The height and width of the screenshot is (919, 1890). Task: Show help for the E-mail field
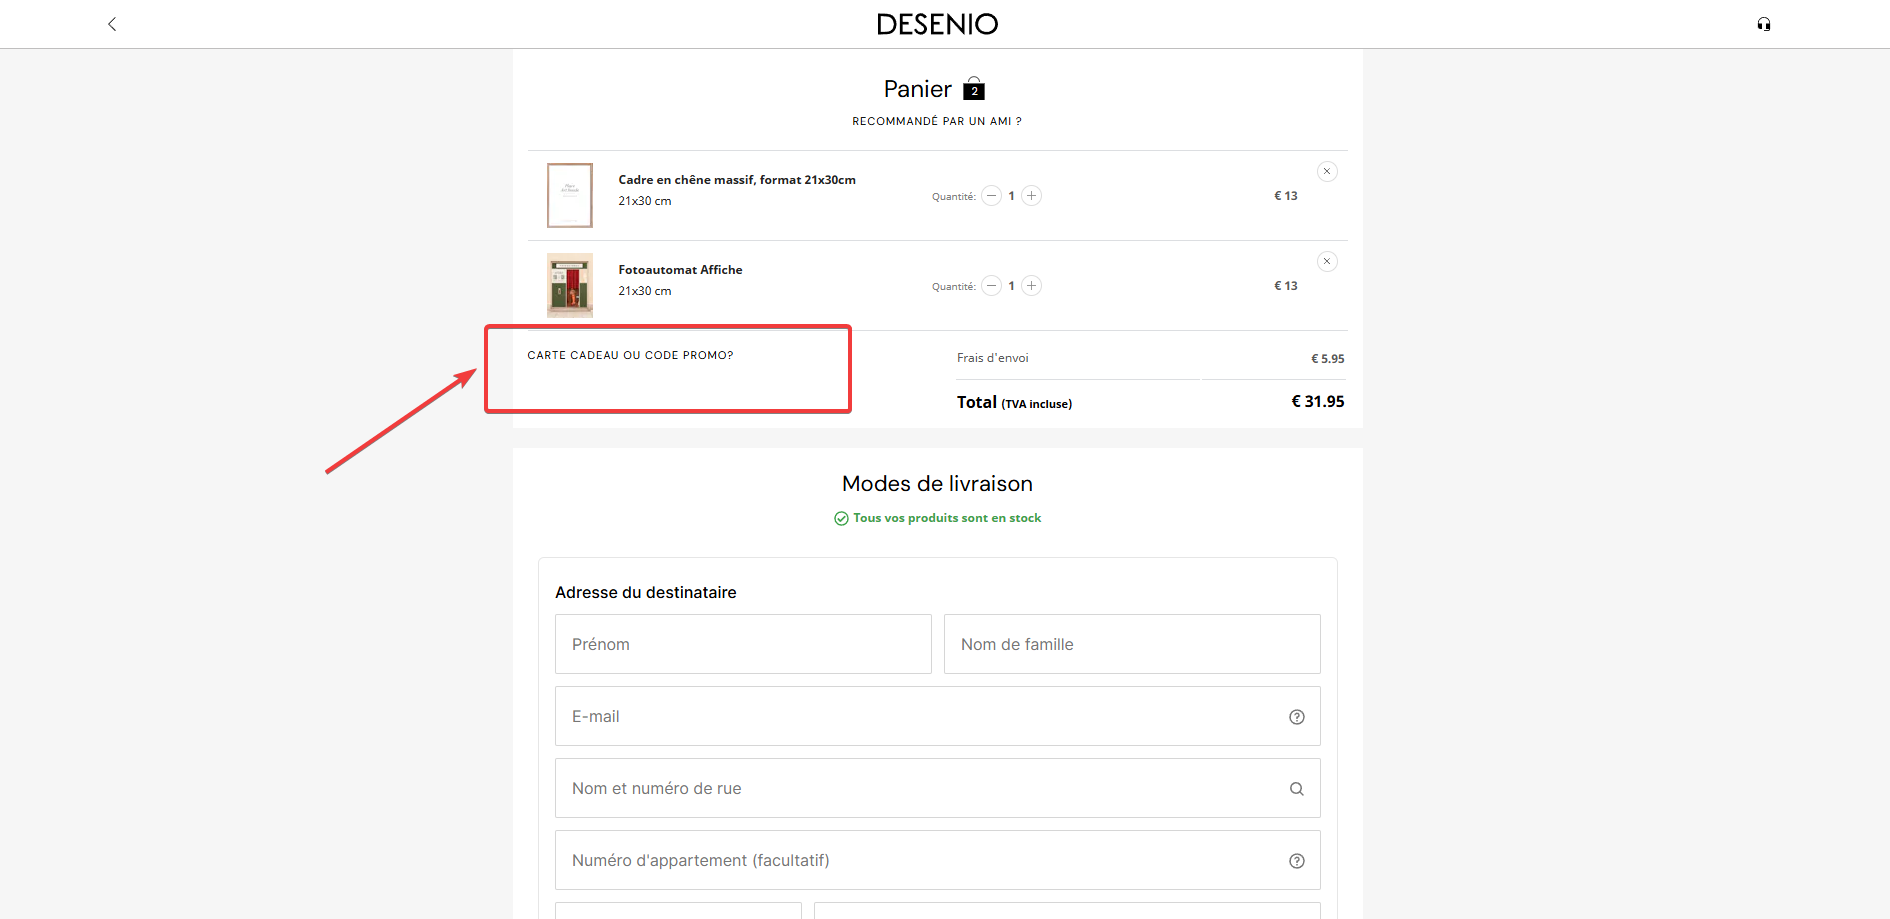coord(1297,717)
